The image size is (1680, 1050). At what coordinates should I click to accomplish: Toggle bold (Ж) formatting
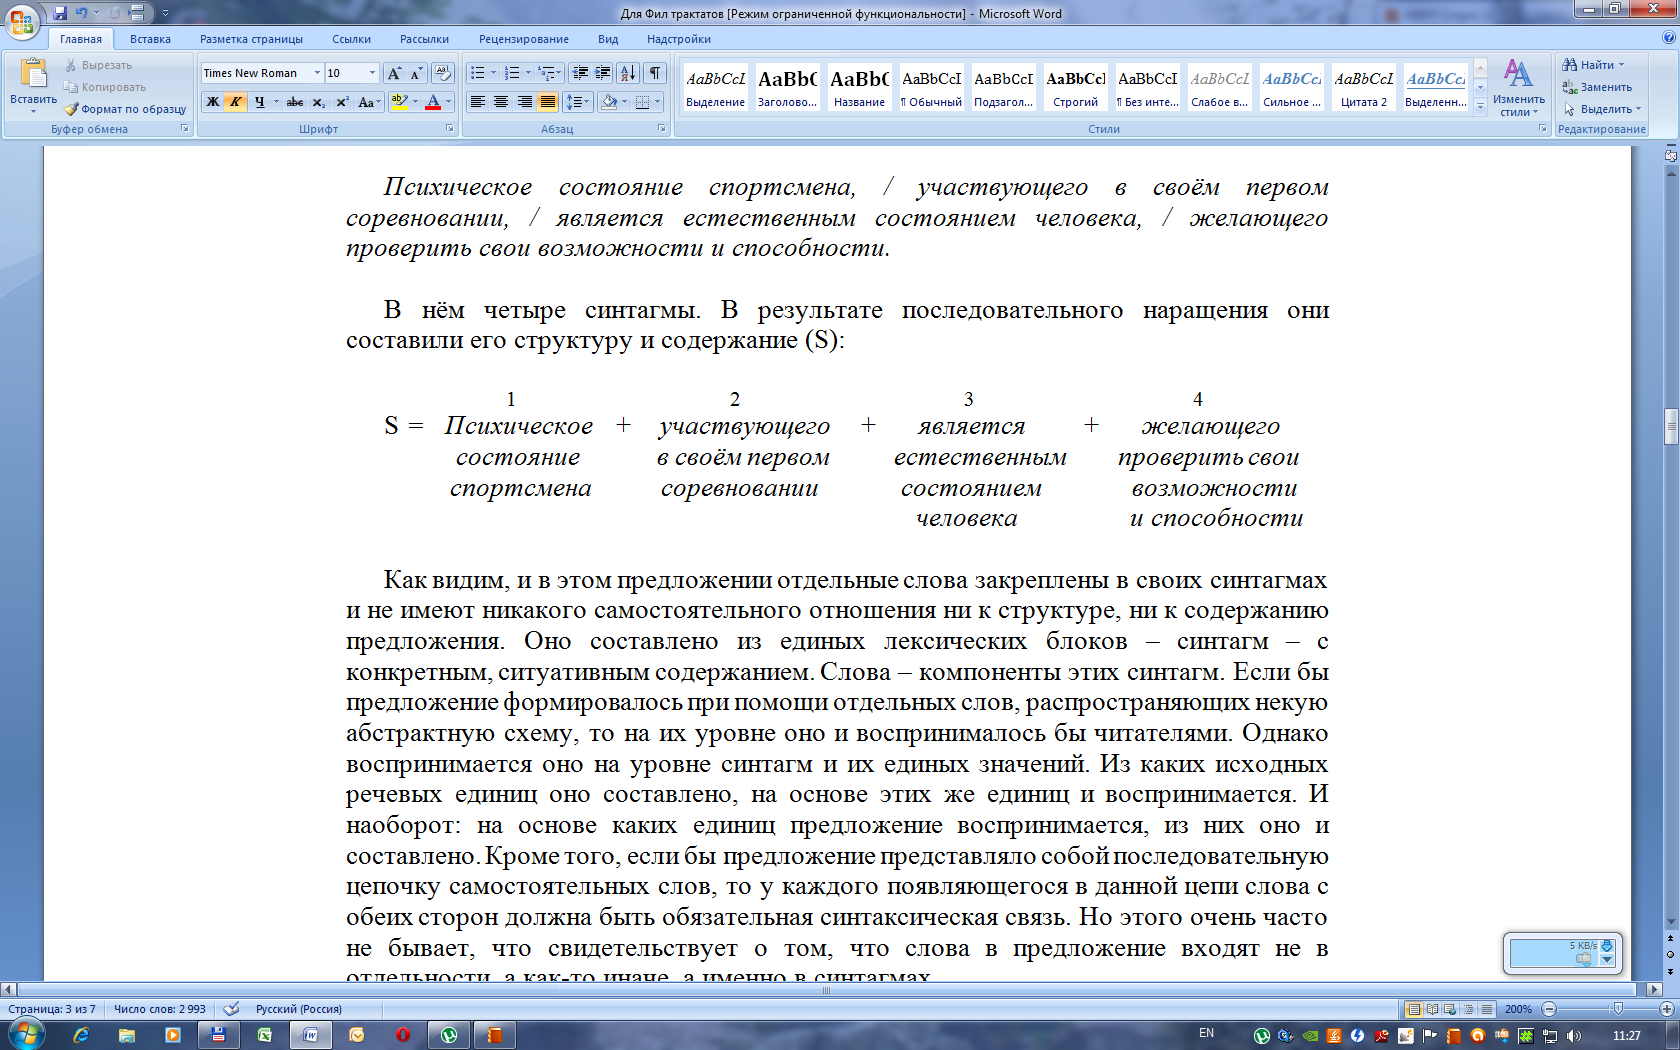click(212, 102)
